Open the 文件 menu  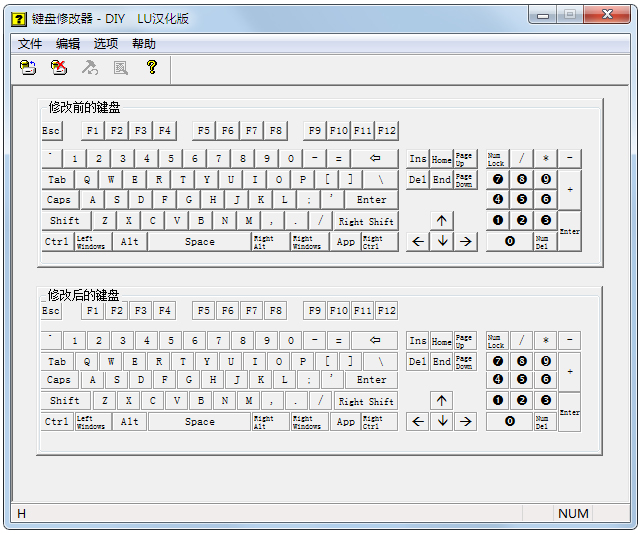tap(29, 43)
